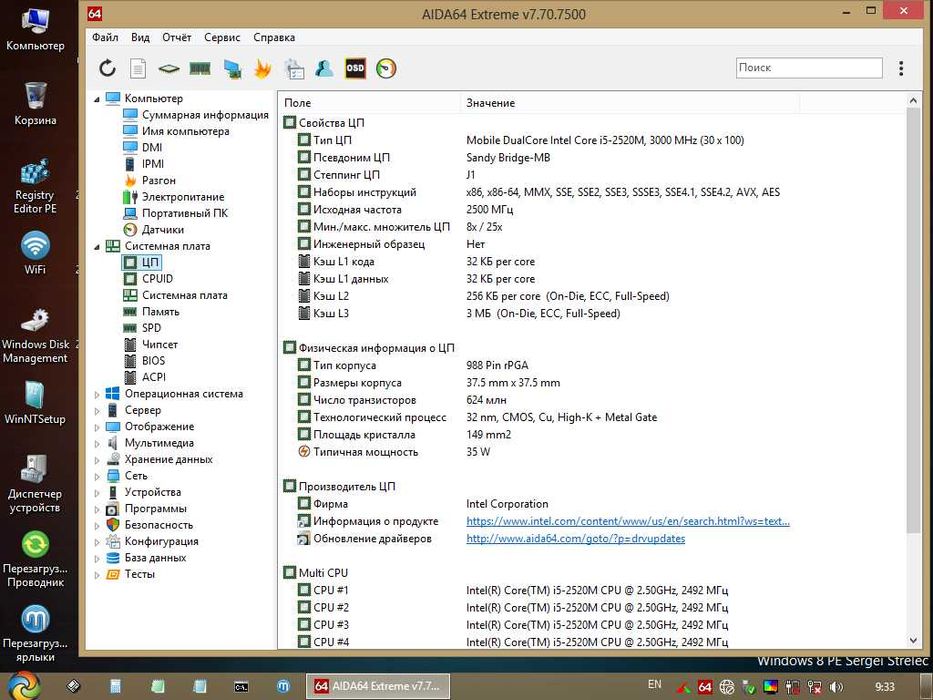Viewport: 933px width, 700px height.
Task: Collapse the Системная плата parent node
Action: tap(97, 246)
